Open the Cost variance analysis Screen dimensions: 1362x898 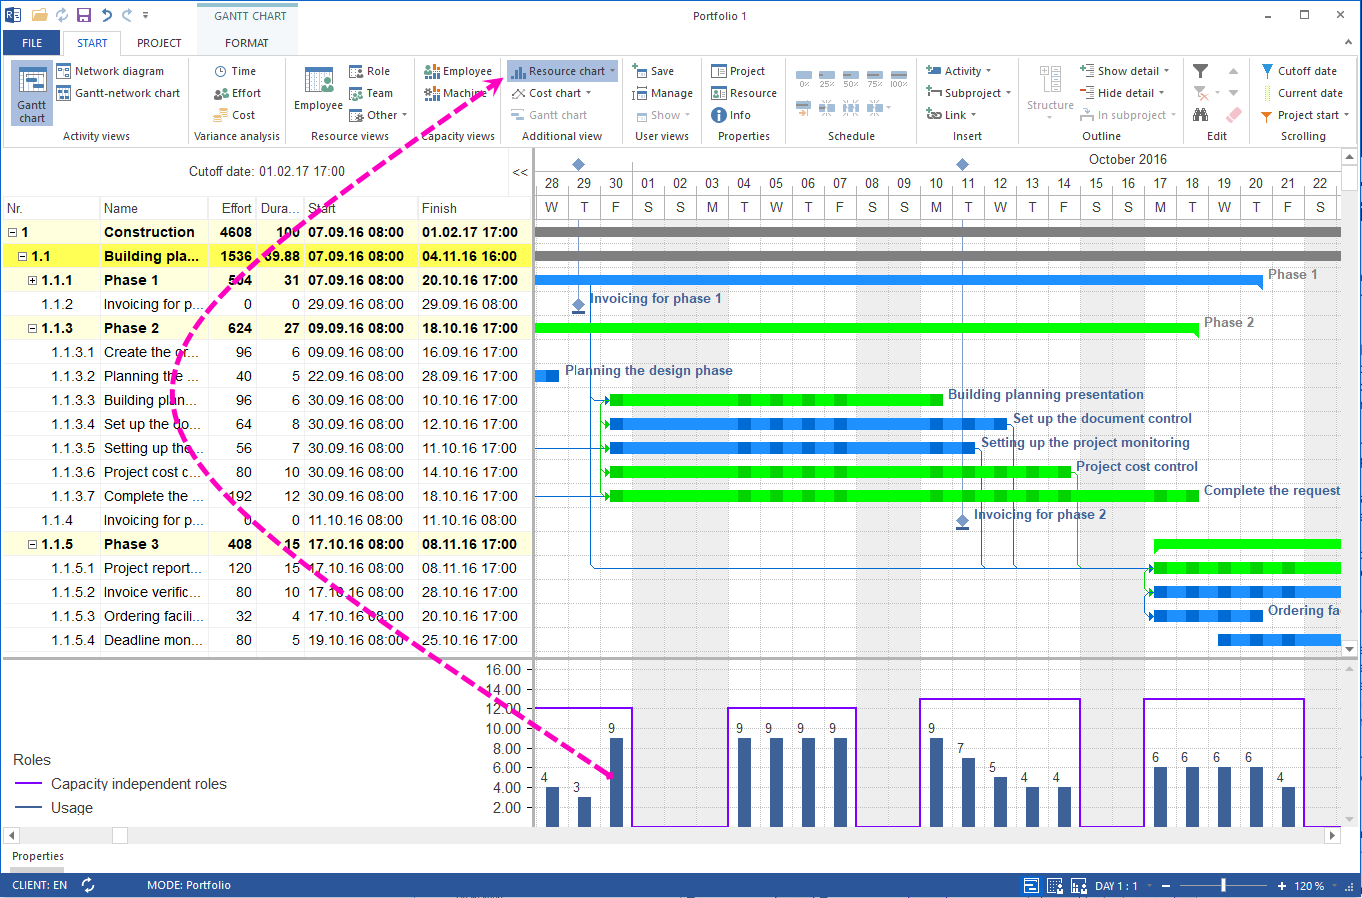point(233,114)
